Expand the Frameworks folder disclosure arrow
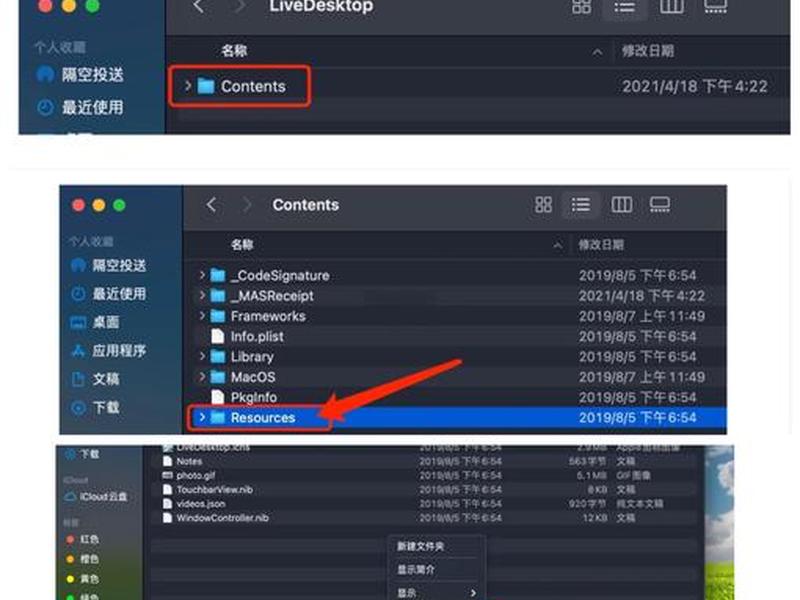This screenshot has height=600, width=800. [202, 316]
